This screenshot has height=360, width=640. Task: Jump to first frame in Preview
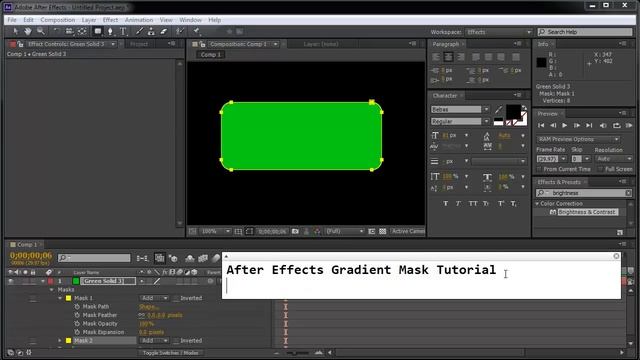[541, 126]
